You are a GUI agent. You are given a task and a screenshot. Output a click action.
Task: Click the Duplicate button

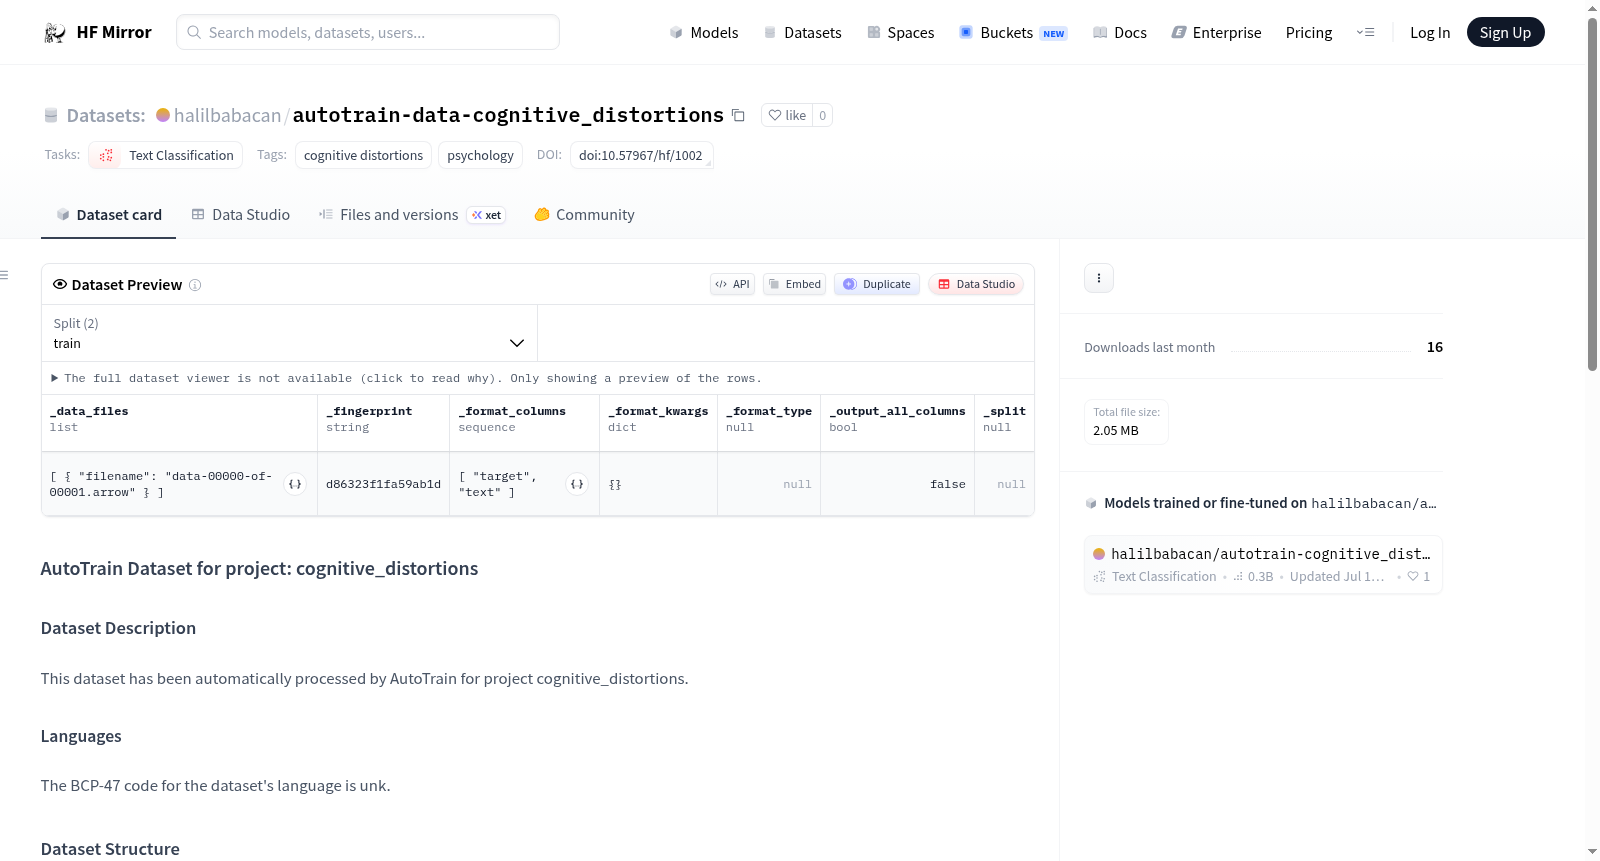pyautogui.click(x=877, y=284)
